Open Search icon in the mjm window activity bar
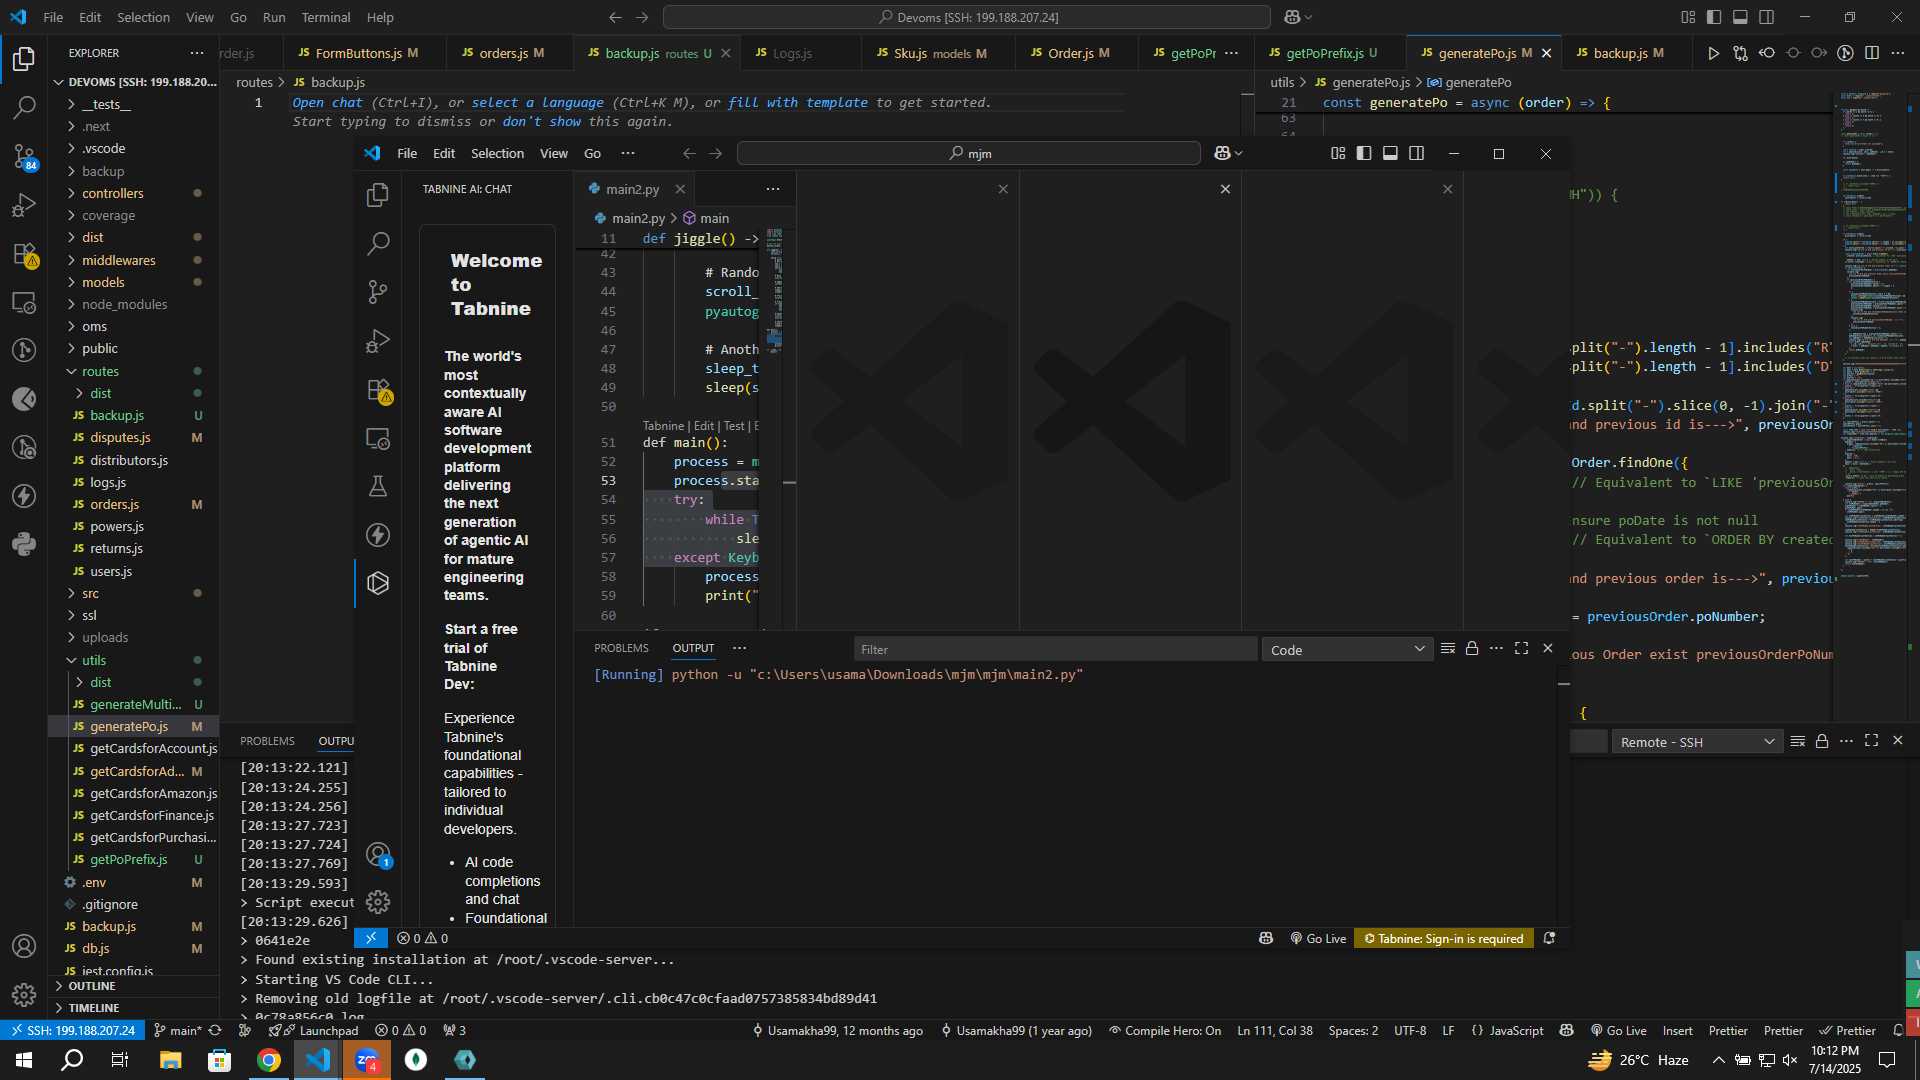Viewport: 1920px width, 1080px height. click(x=378, y=243)
